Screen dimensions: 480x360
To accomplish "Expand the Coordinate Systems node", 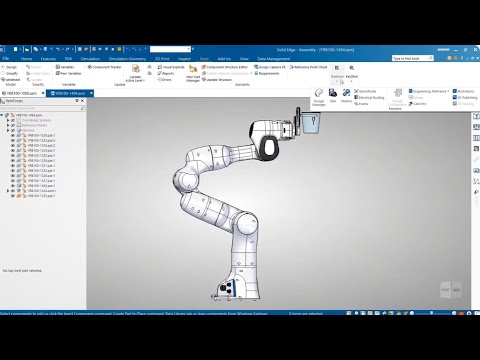I will tap(8, 120).
